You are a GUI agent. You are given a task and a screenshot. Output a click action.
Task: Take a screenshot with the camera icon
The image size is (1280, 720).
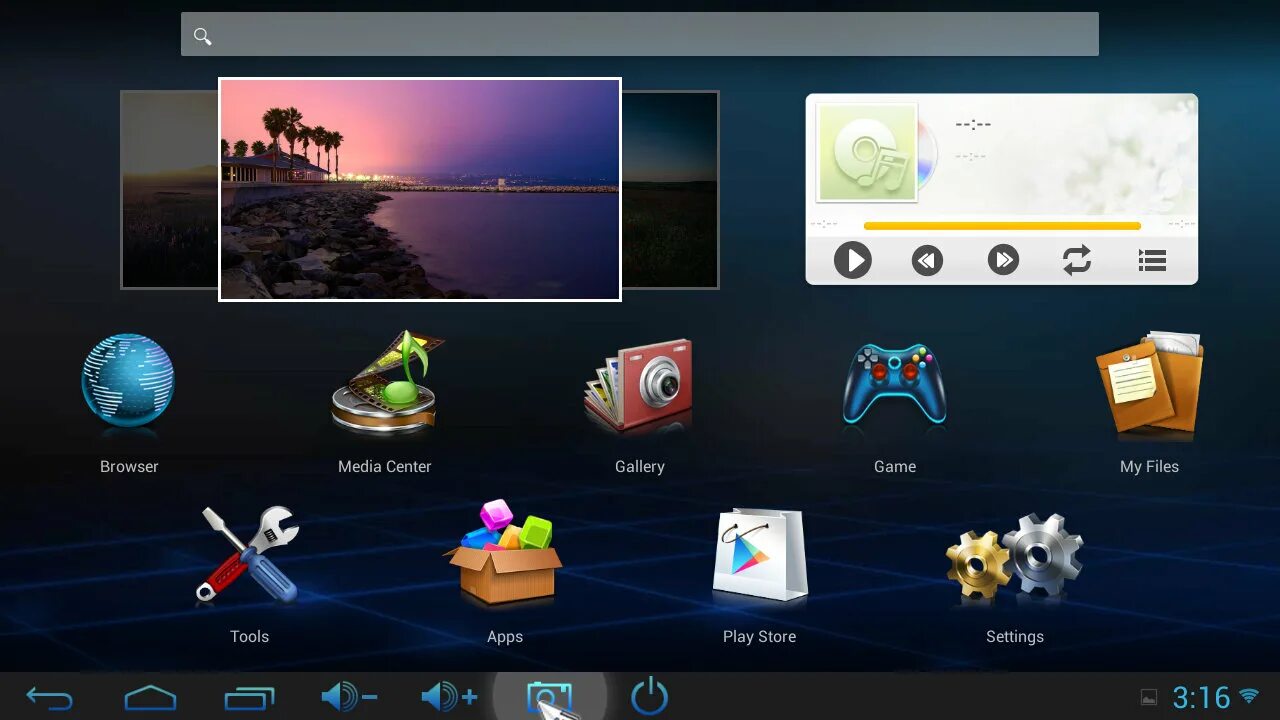click(x=549, y=697)
